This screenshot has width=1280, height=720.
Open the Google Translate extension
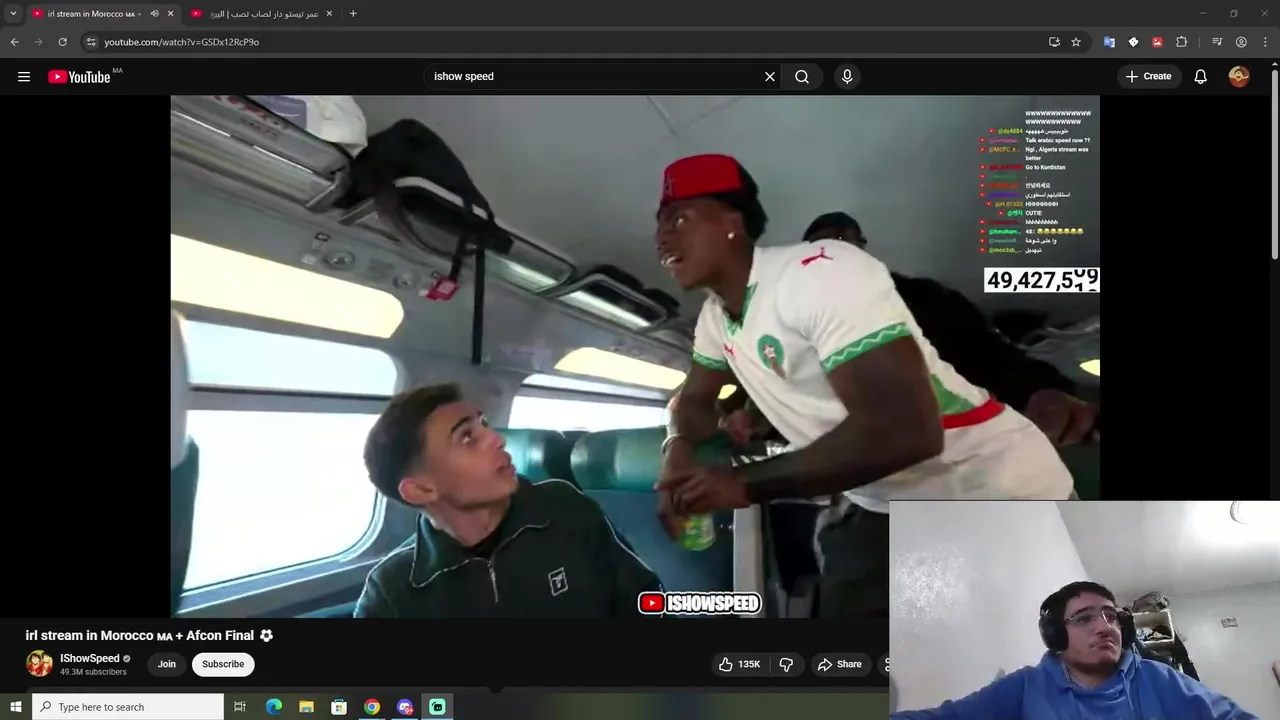(x=1109, y=42)
